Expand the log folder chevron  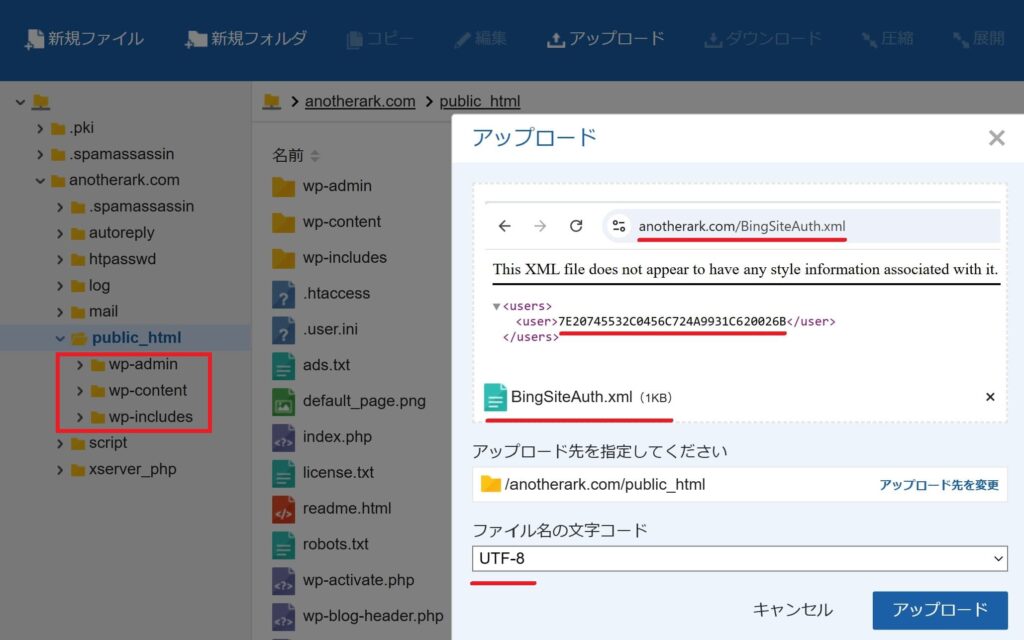tap(59, 286)
